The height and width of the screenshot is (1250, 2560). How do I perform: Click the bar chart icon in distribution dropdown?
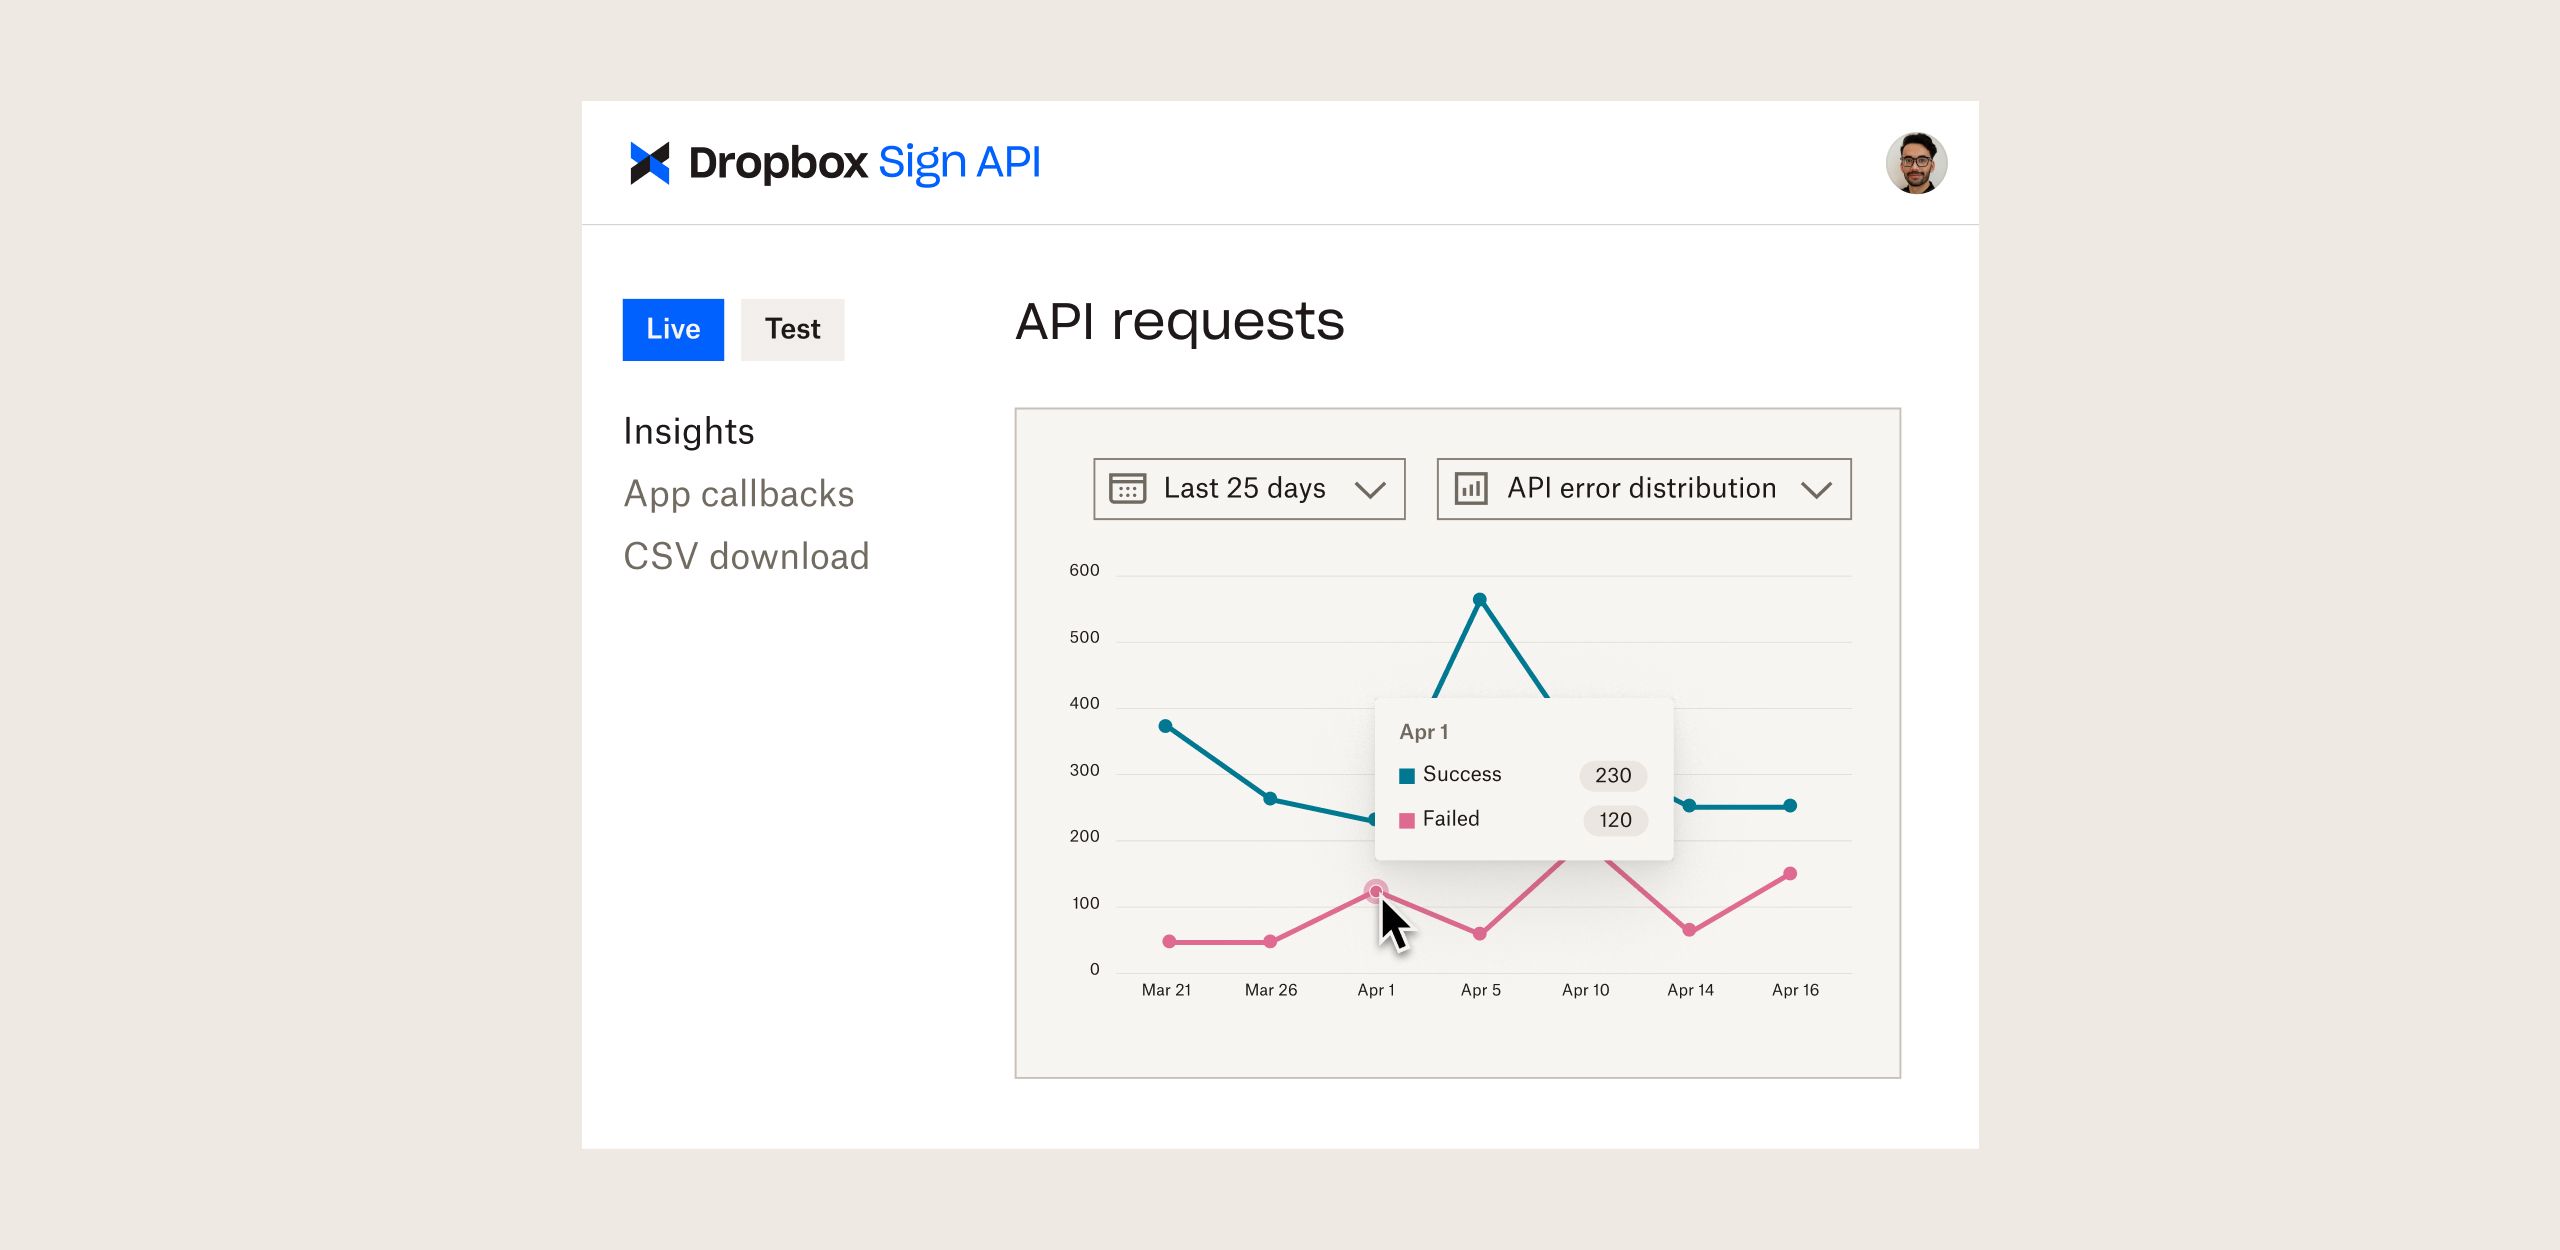coord(1470,489)
